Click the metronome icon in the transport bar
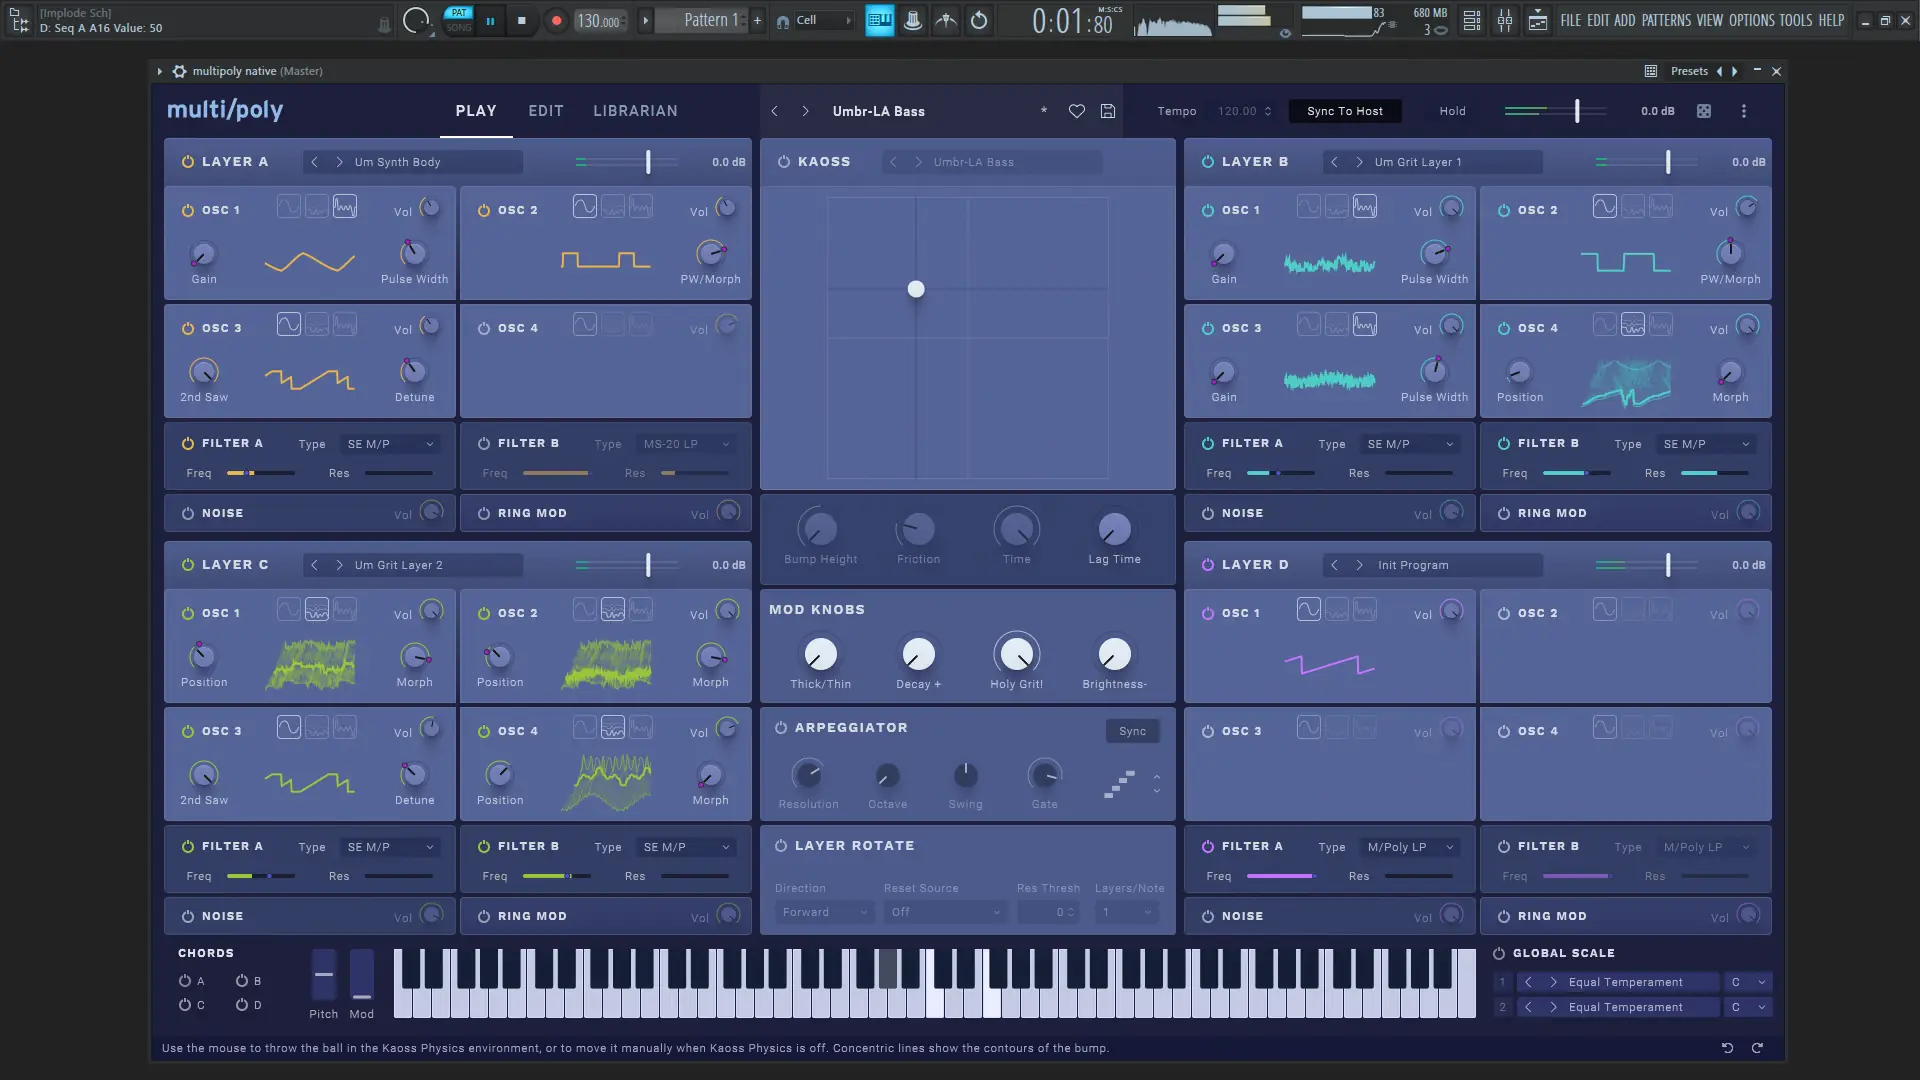 [x=946, y=20]
